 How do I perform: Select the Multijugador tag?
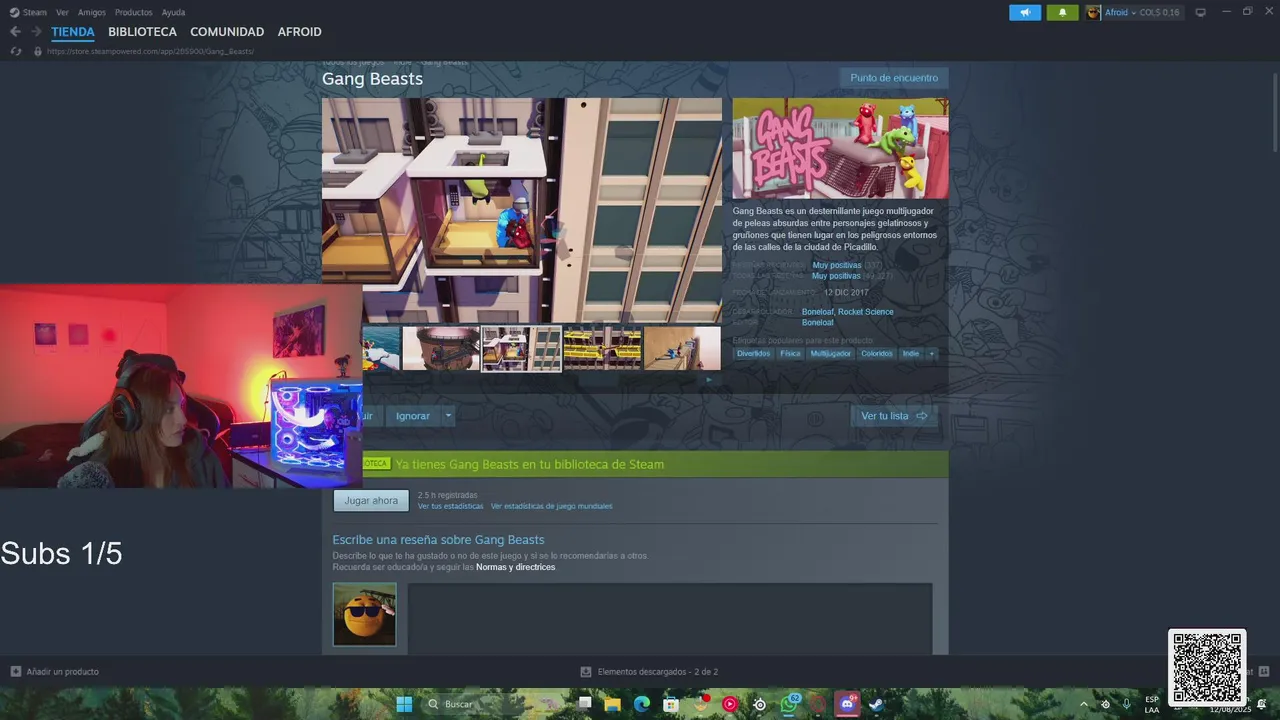click(x=830, y=353)
